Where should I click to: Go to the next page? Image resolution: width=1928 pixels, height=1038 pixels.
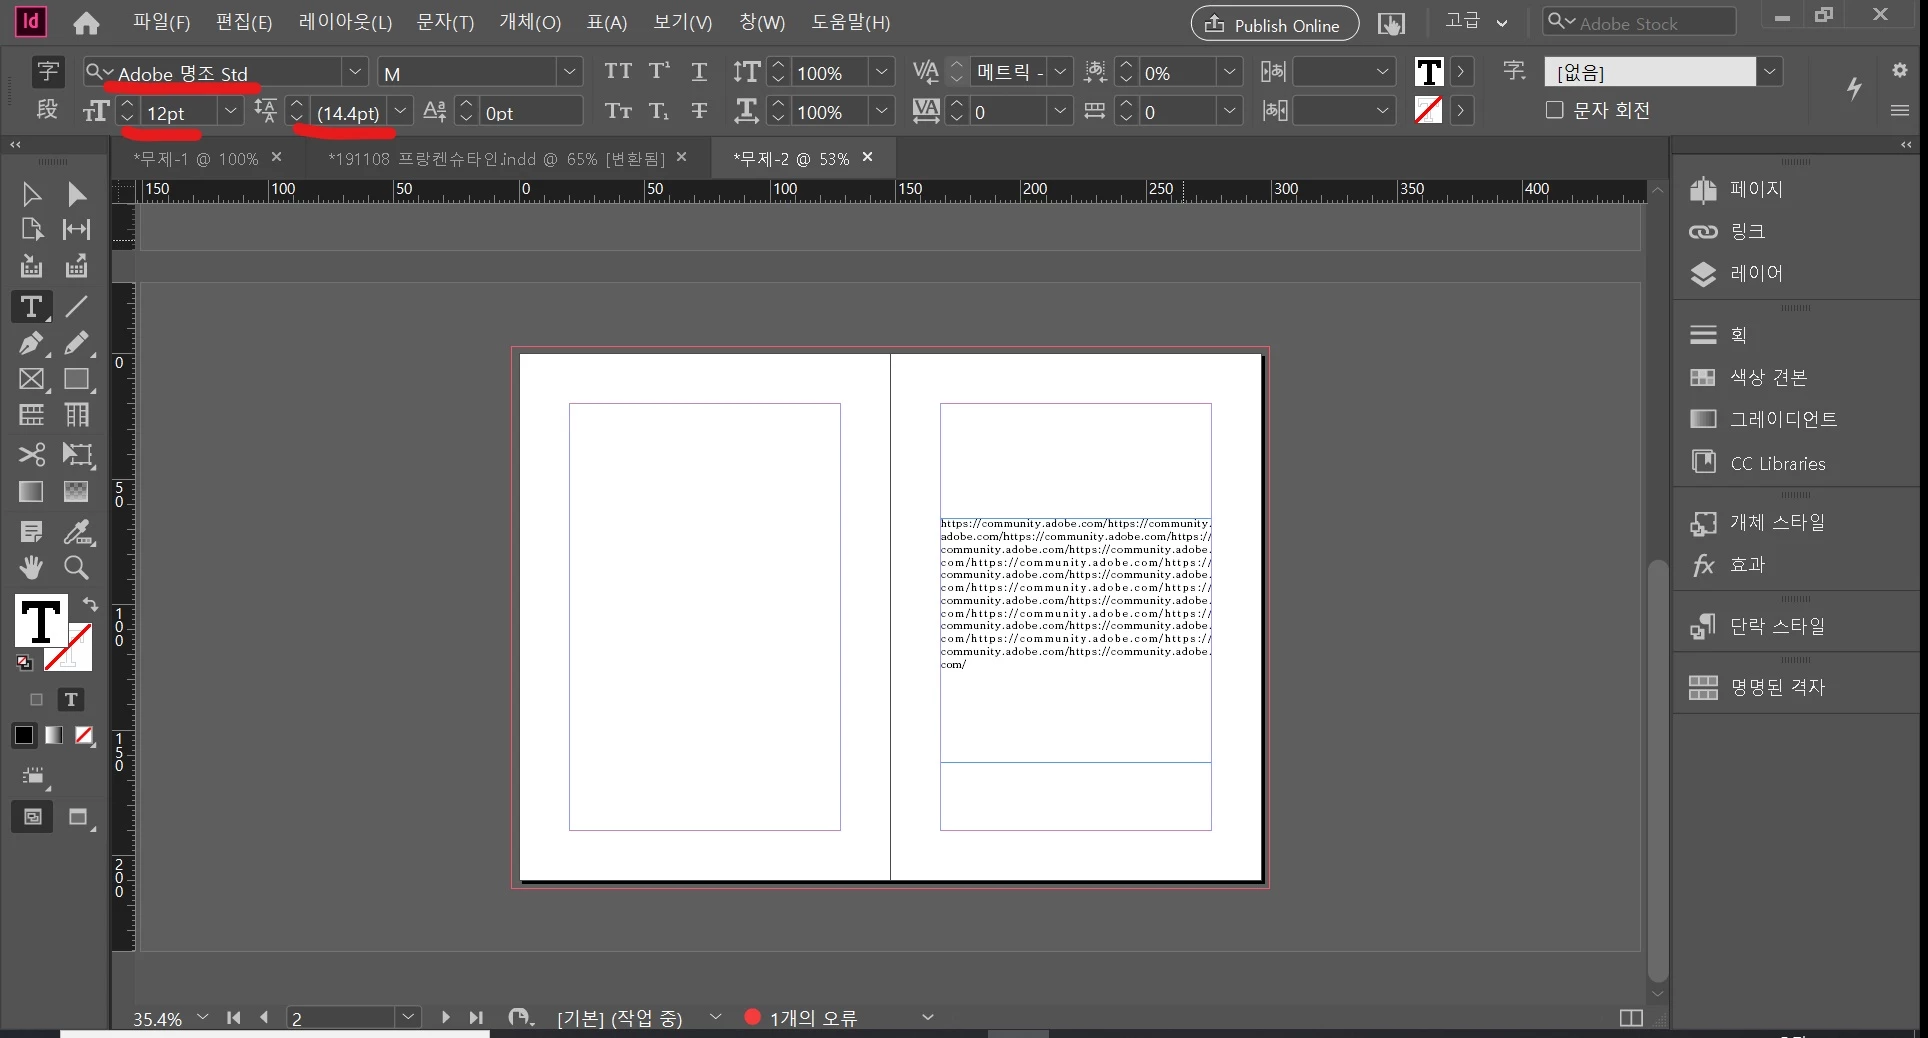click(445, 1018)
